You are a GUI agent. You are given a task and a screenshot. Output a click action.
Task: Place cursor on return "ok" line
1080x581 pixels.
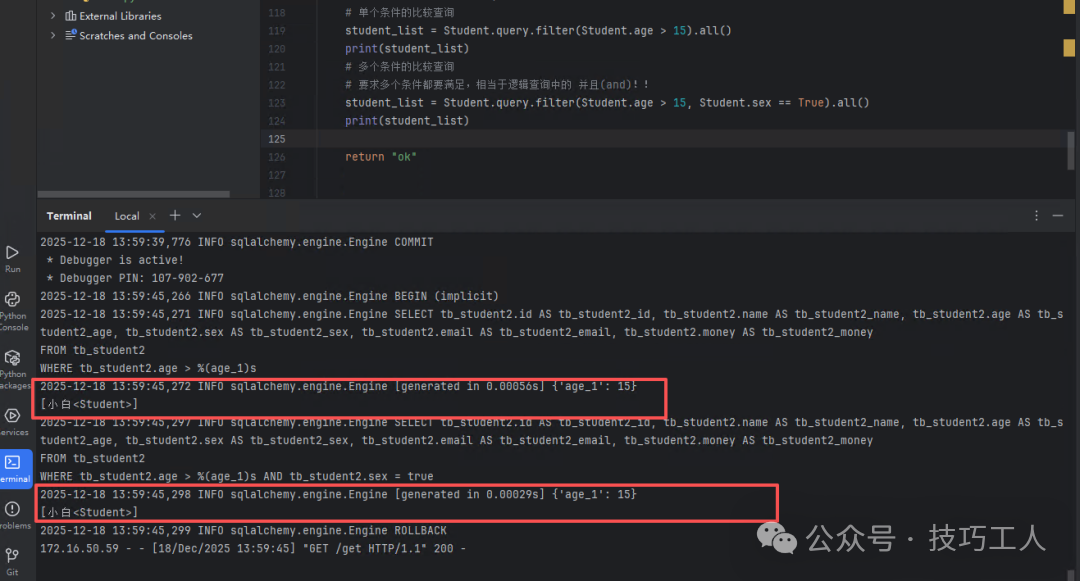[x=381, y=157]
